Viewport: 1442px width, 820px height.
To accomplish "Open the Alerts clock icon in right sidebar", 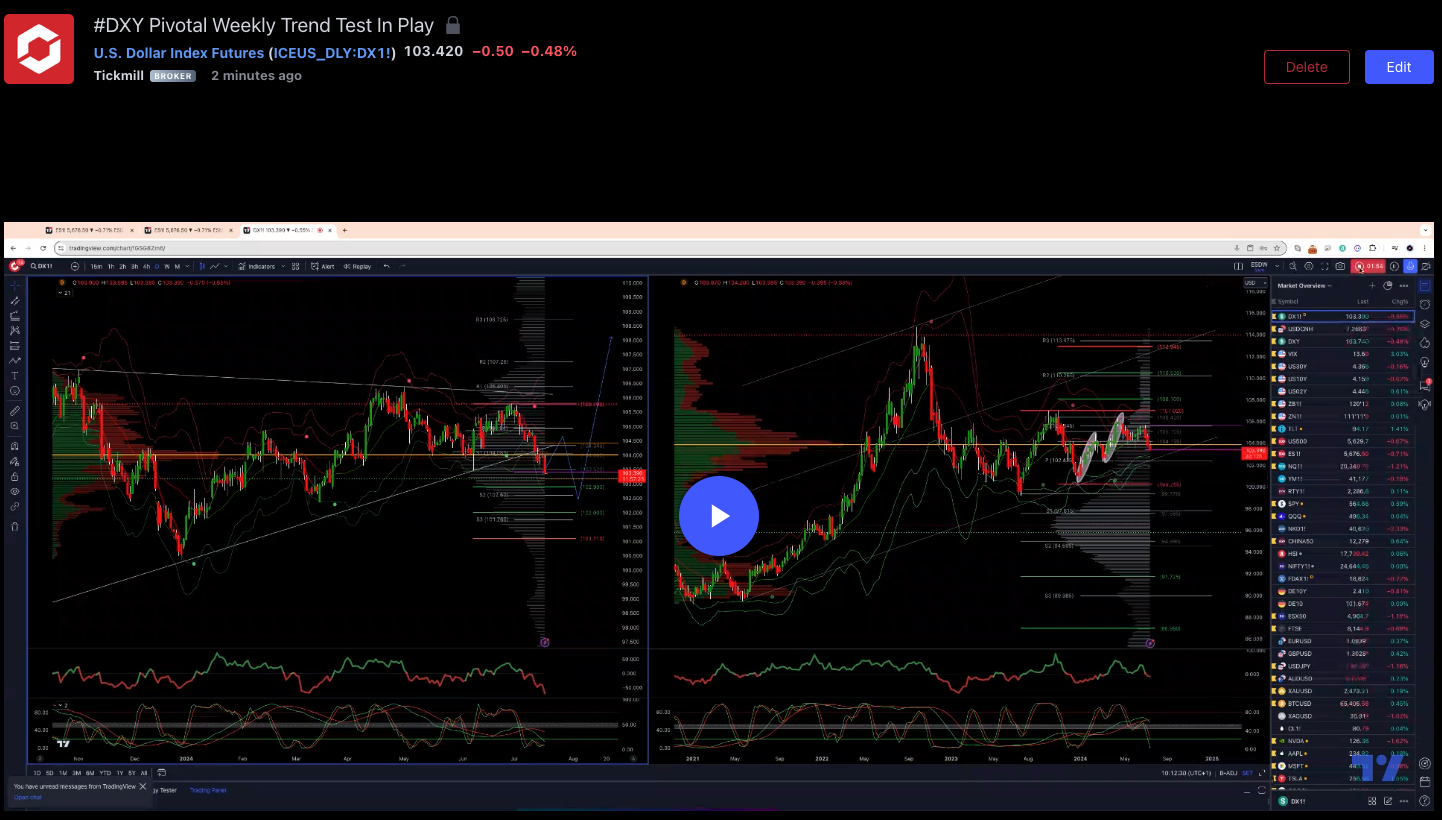I will [x=1425, y=304].
